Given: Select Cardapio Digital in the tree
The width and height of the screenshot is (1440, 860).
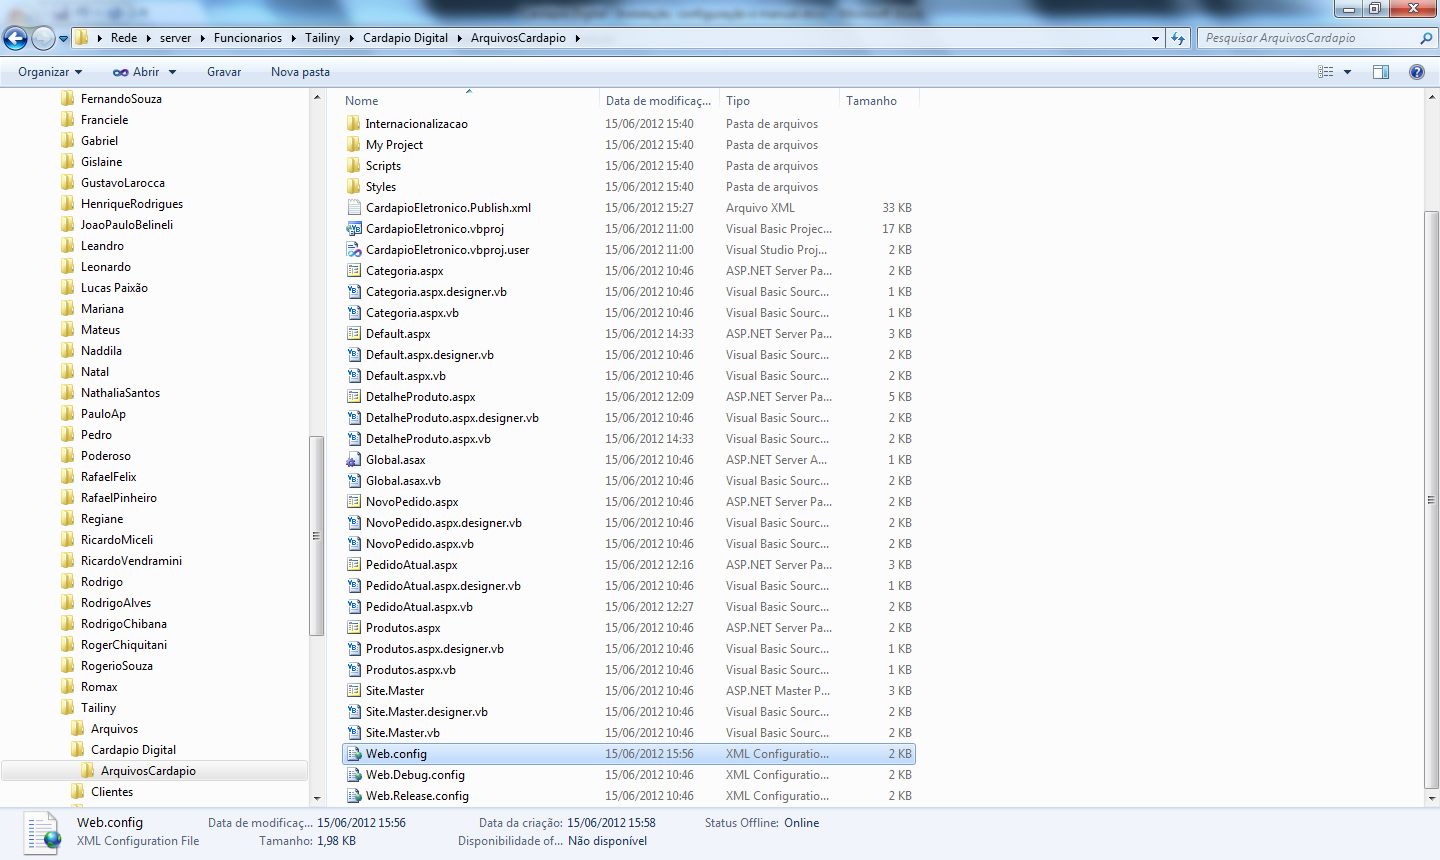Looking at the screenshot, I should (133, 750).
